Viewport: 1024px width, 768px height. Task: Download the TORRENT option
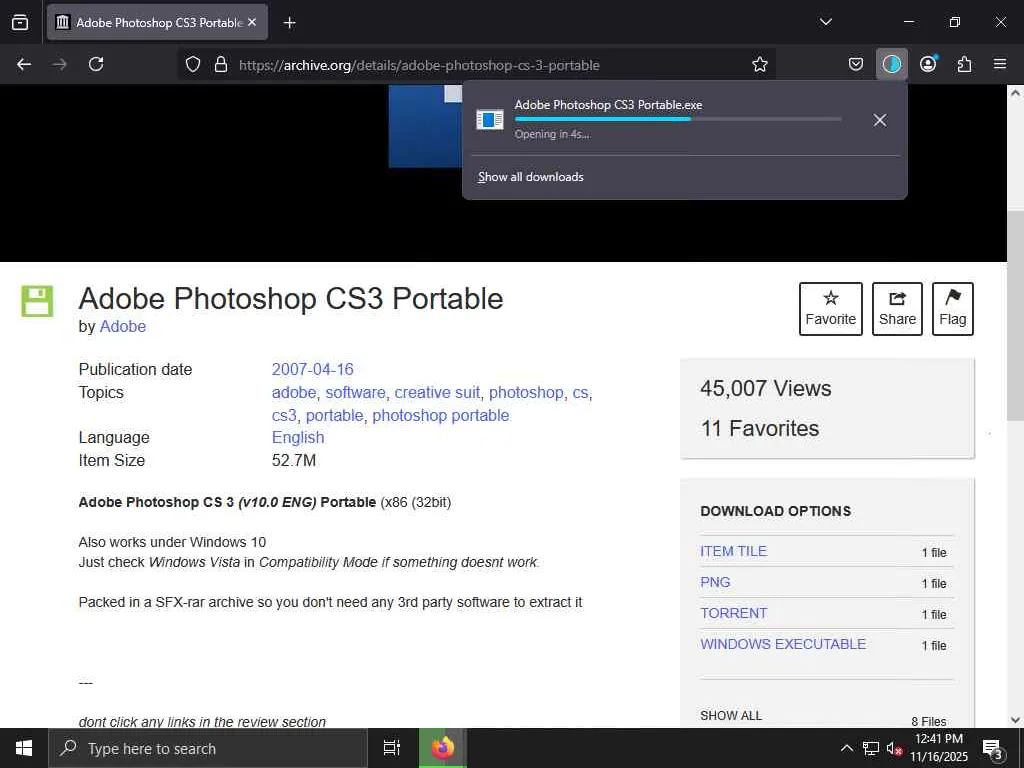coord(733,613)
